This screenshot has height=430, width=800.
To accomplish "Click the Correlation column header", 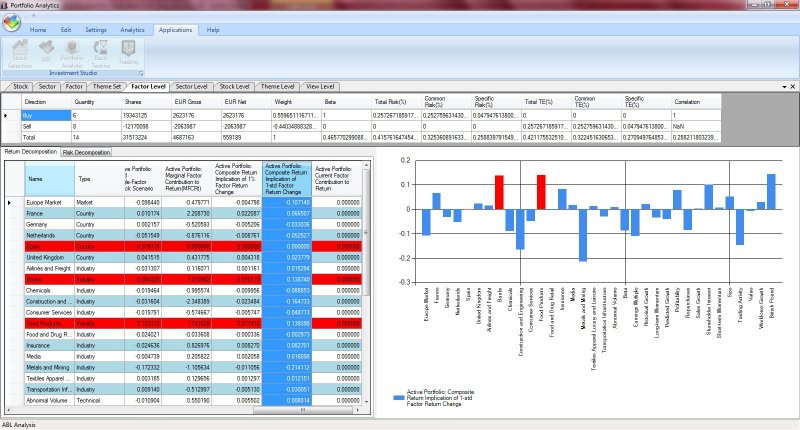I will tap(696, 102).
